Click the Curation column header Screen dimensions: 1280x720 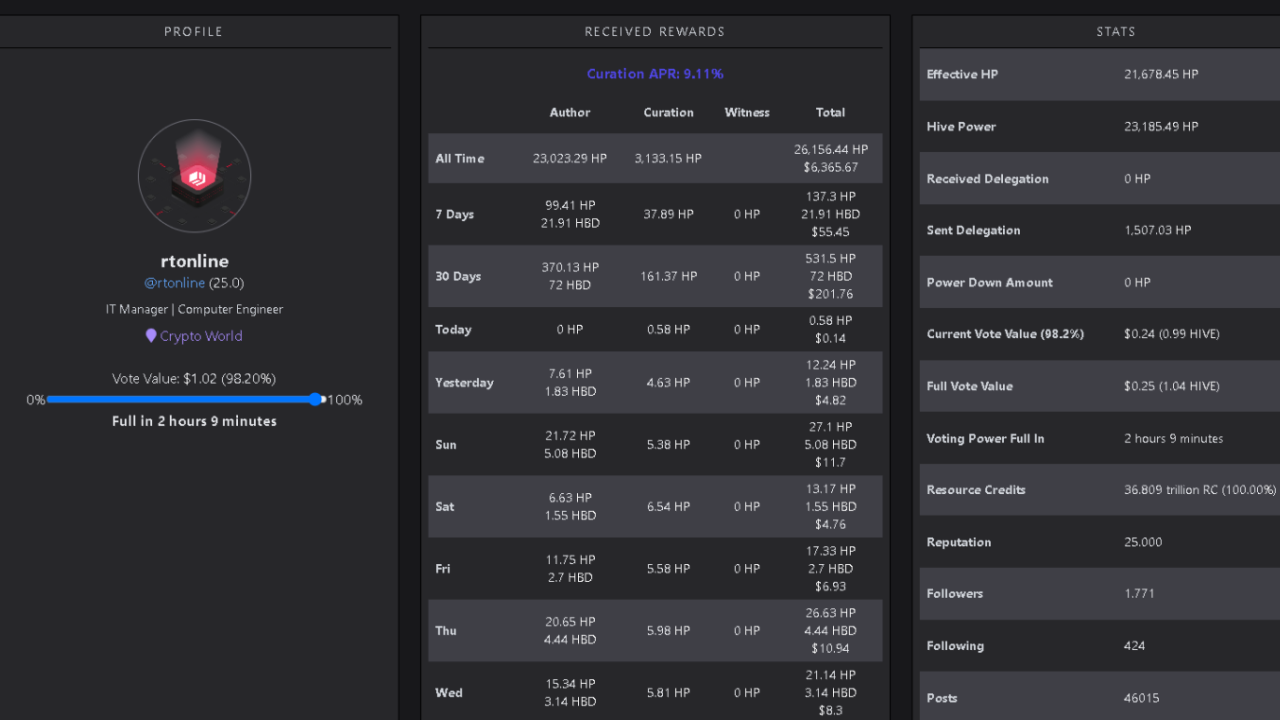click(669, 113)
